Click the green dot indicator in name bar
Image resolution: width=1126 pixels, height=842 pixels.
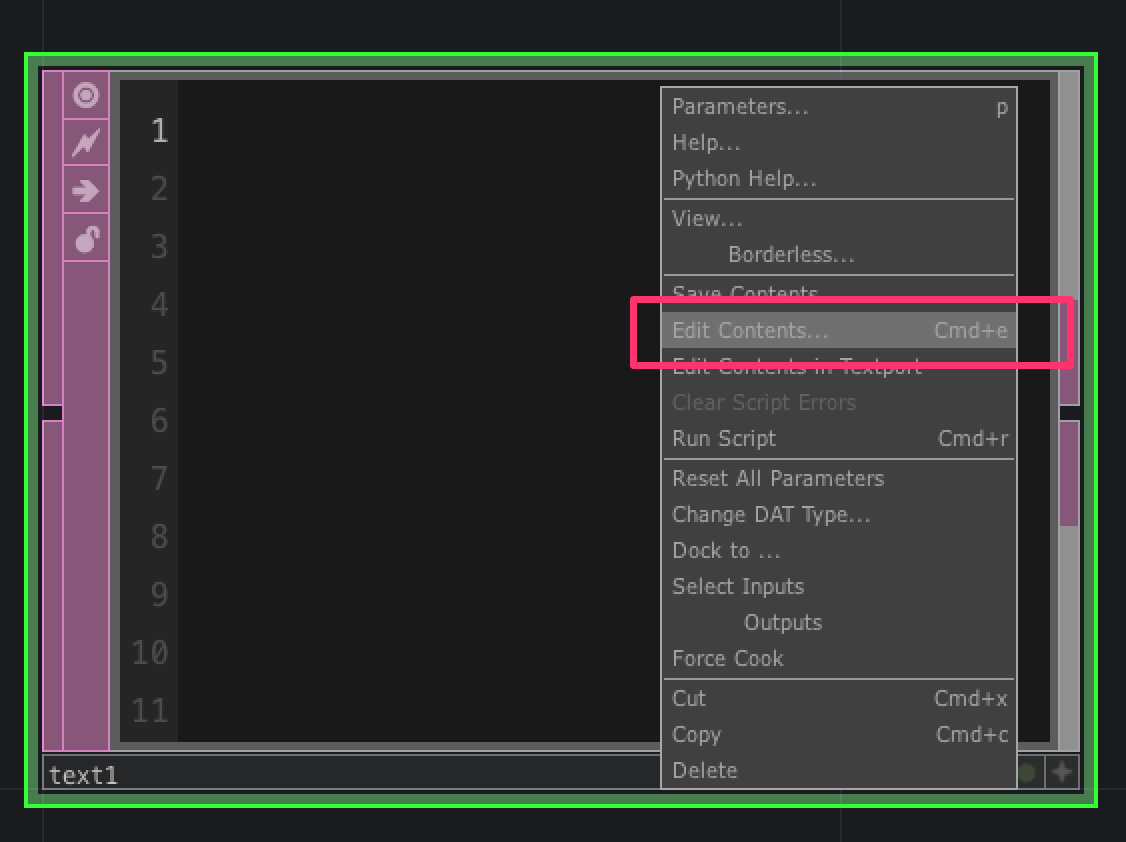pyautogui.click(x=1027, y=772)
